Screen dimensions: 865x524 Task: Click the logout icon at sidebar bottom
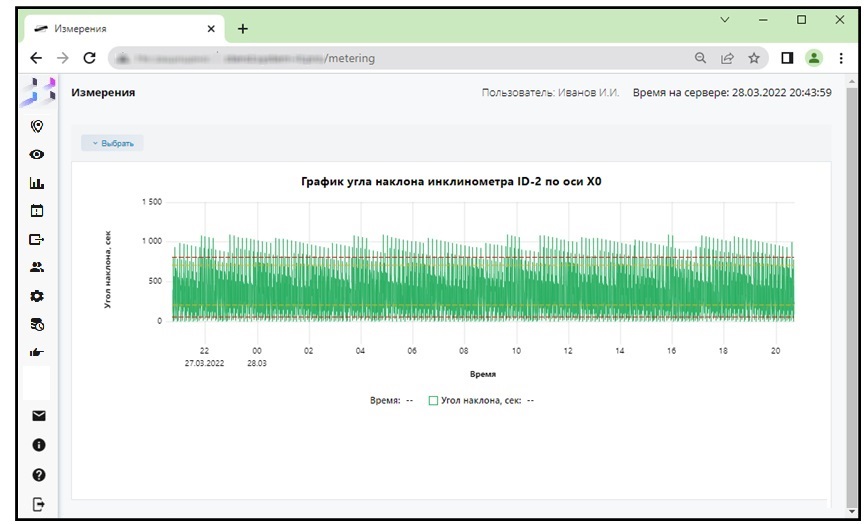click(x=39, y=504)
